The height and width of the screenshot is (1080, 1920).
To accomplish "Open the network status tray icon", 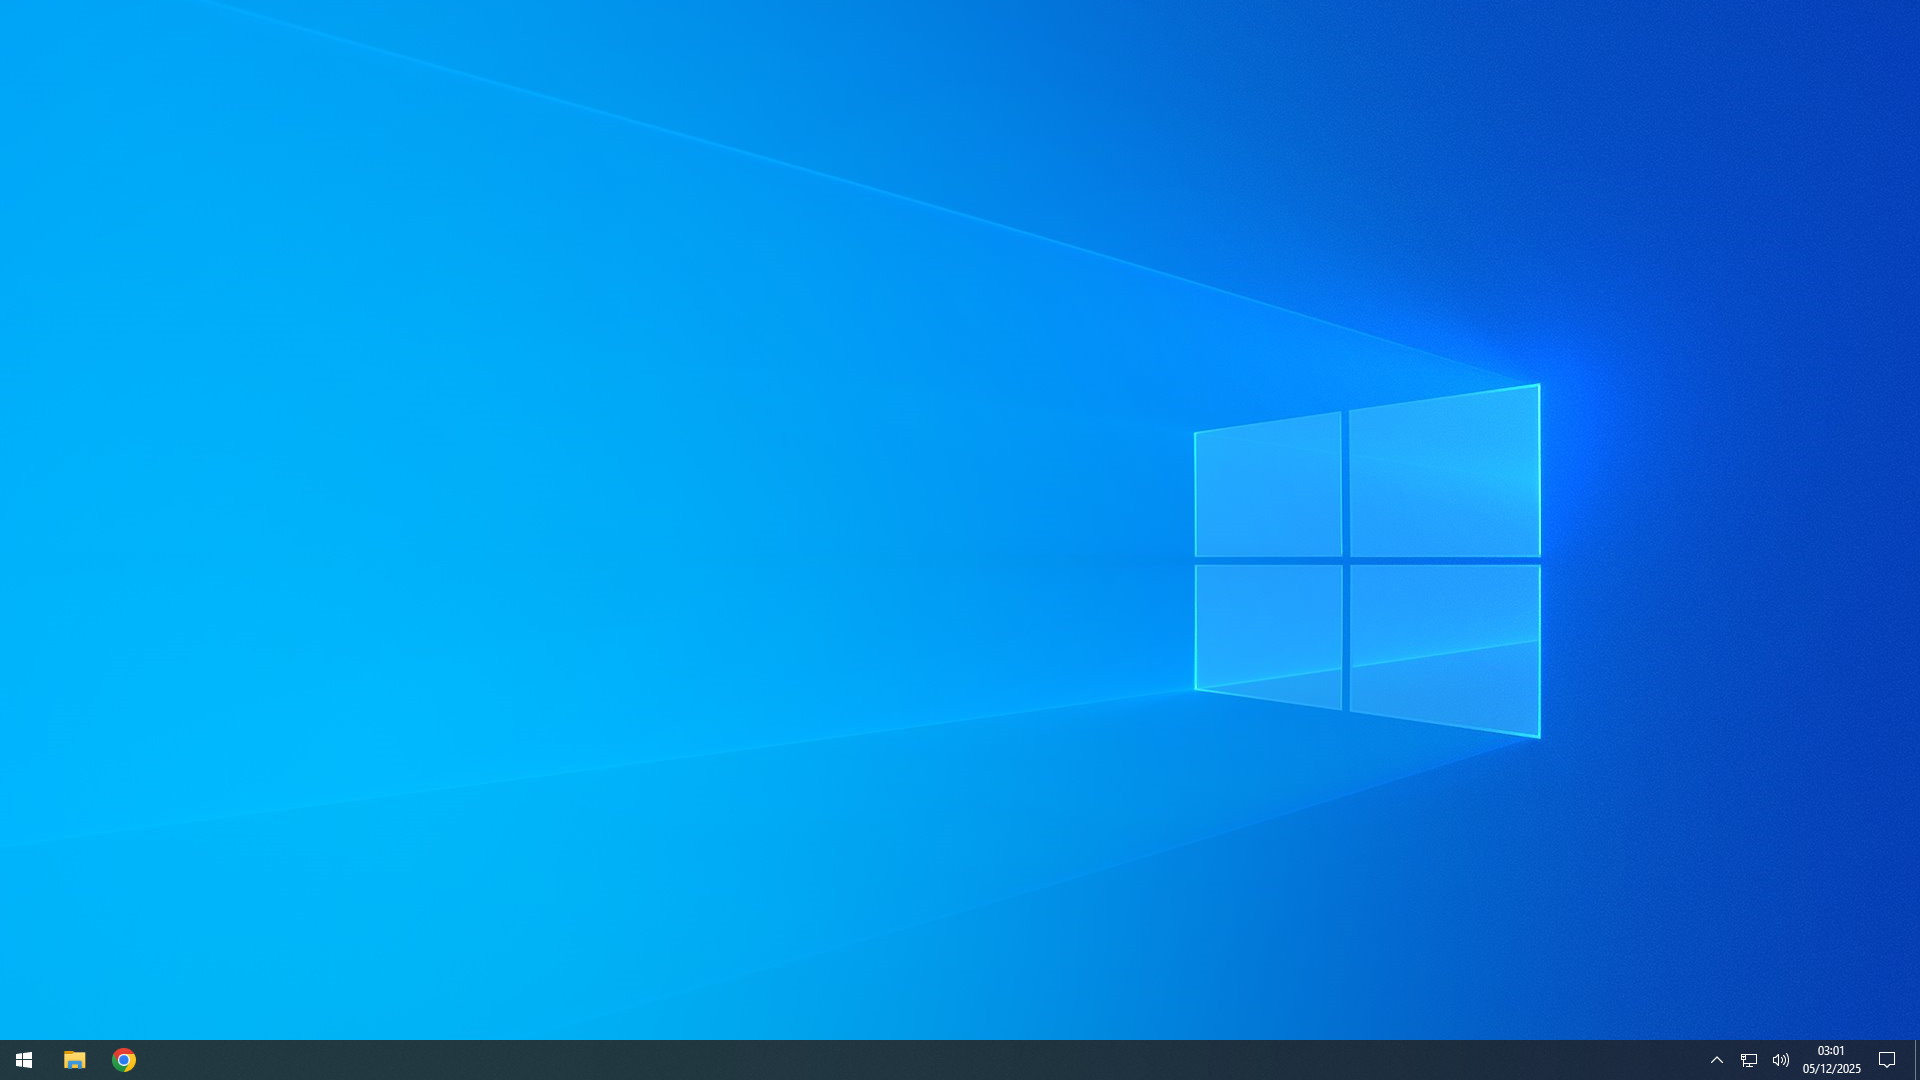I will pos(1749,1060).
